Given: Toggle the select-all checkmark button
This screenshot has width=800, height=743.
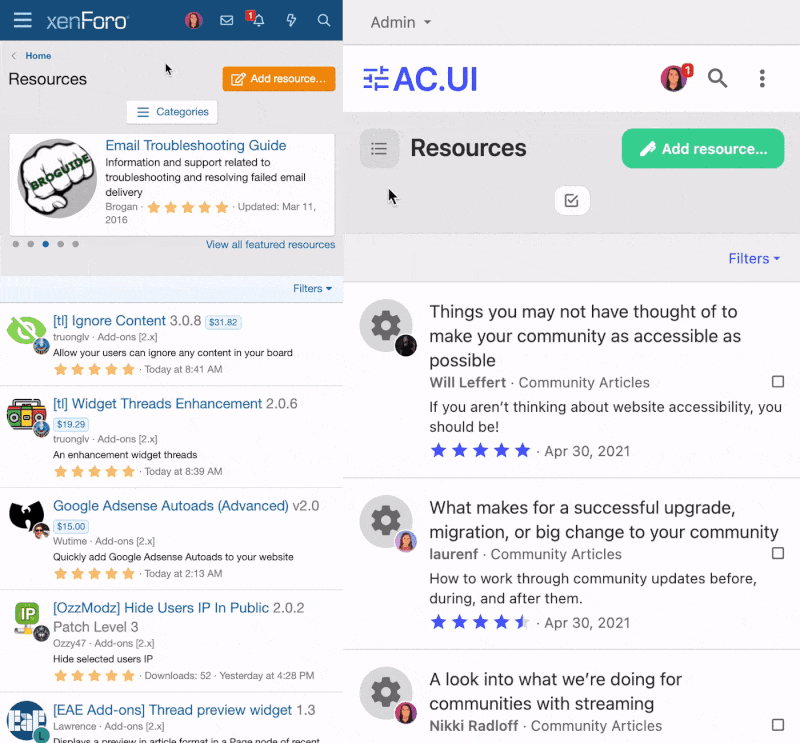Looking at the screenshot, I should click(572, 201).
